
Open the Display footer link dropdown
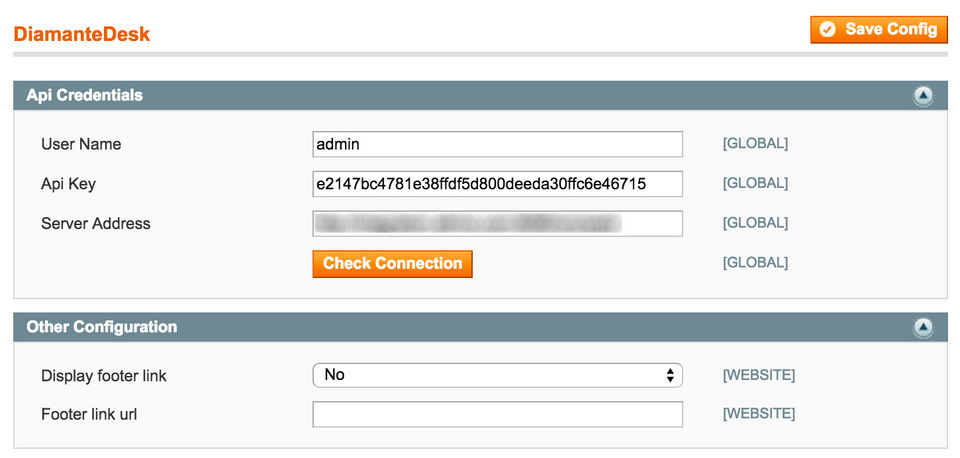tap(497, 375)
